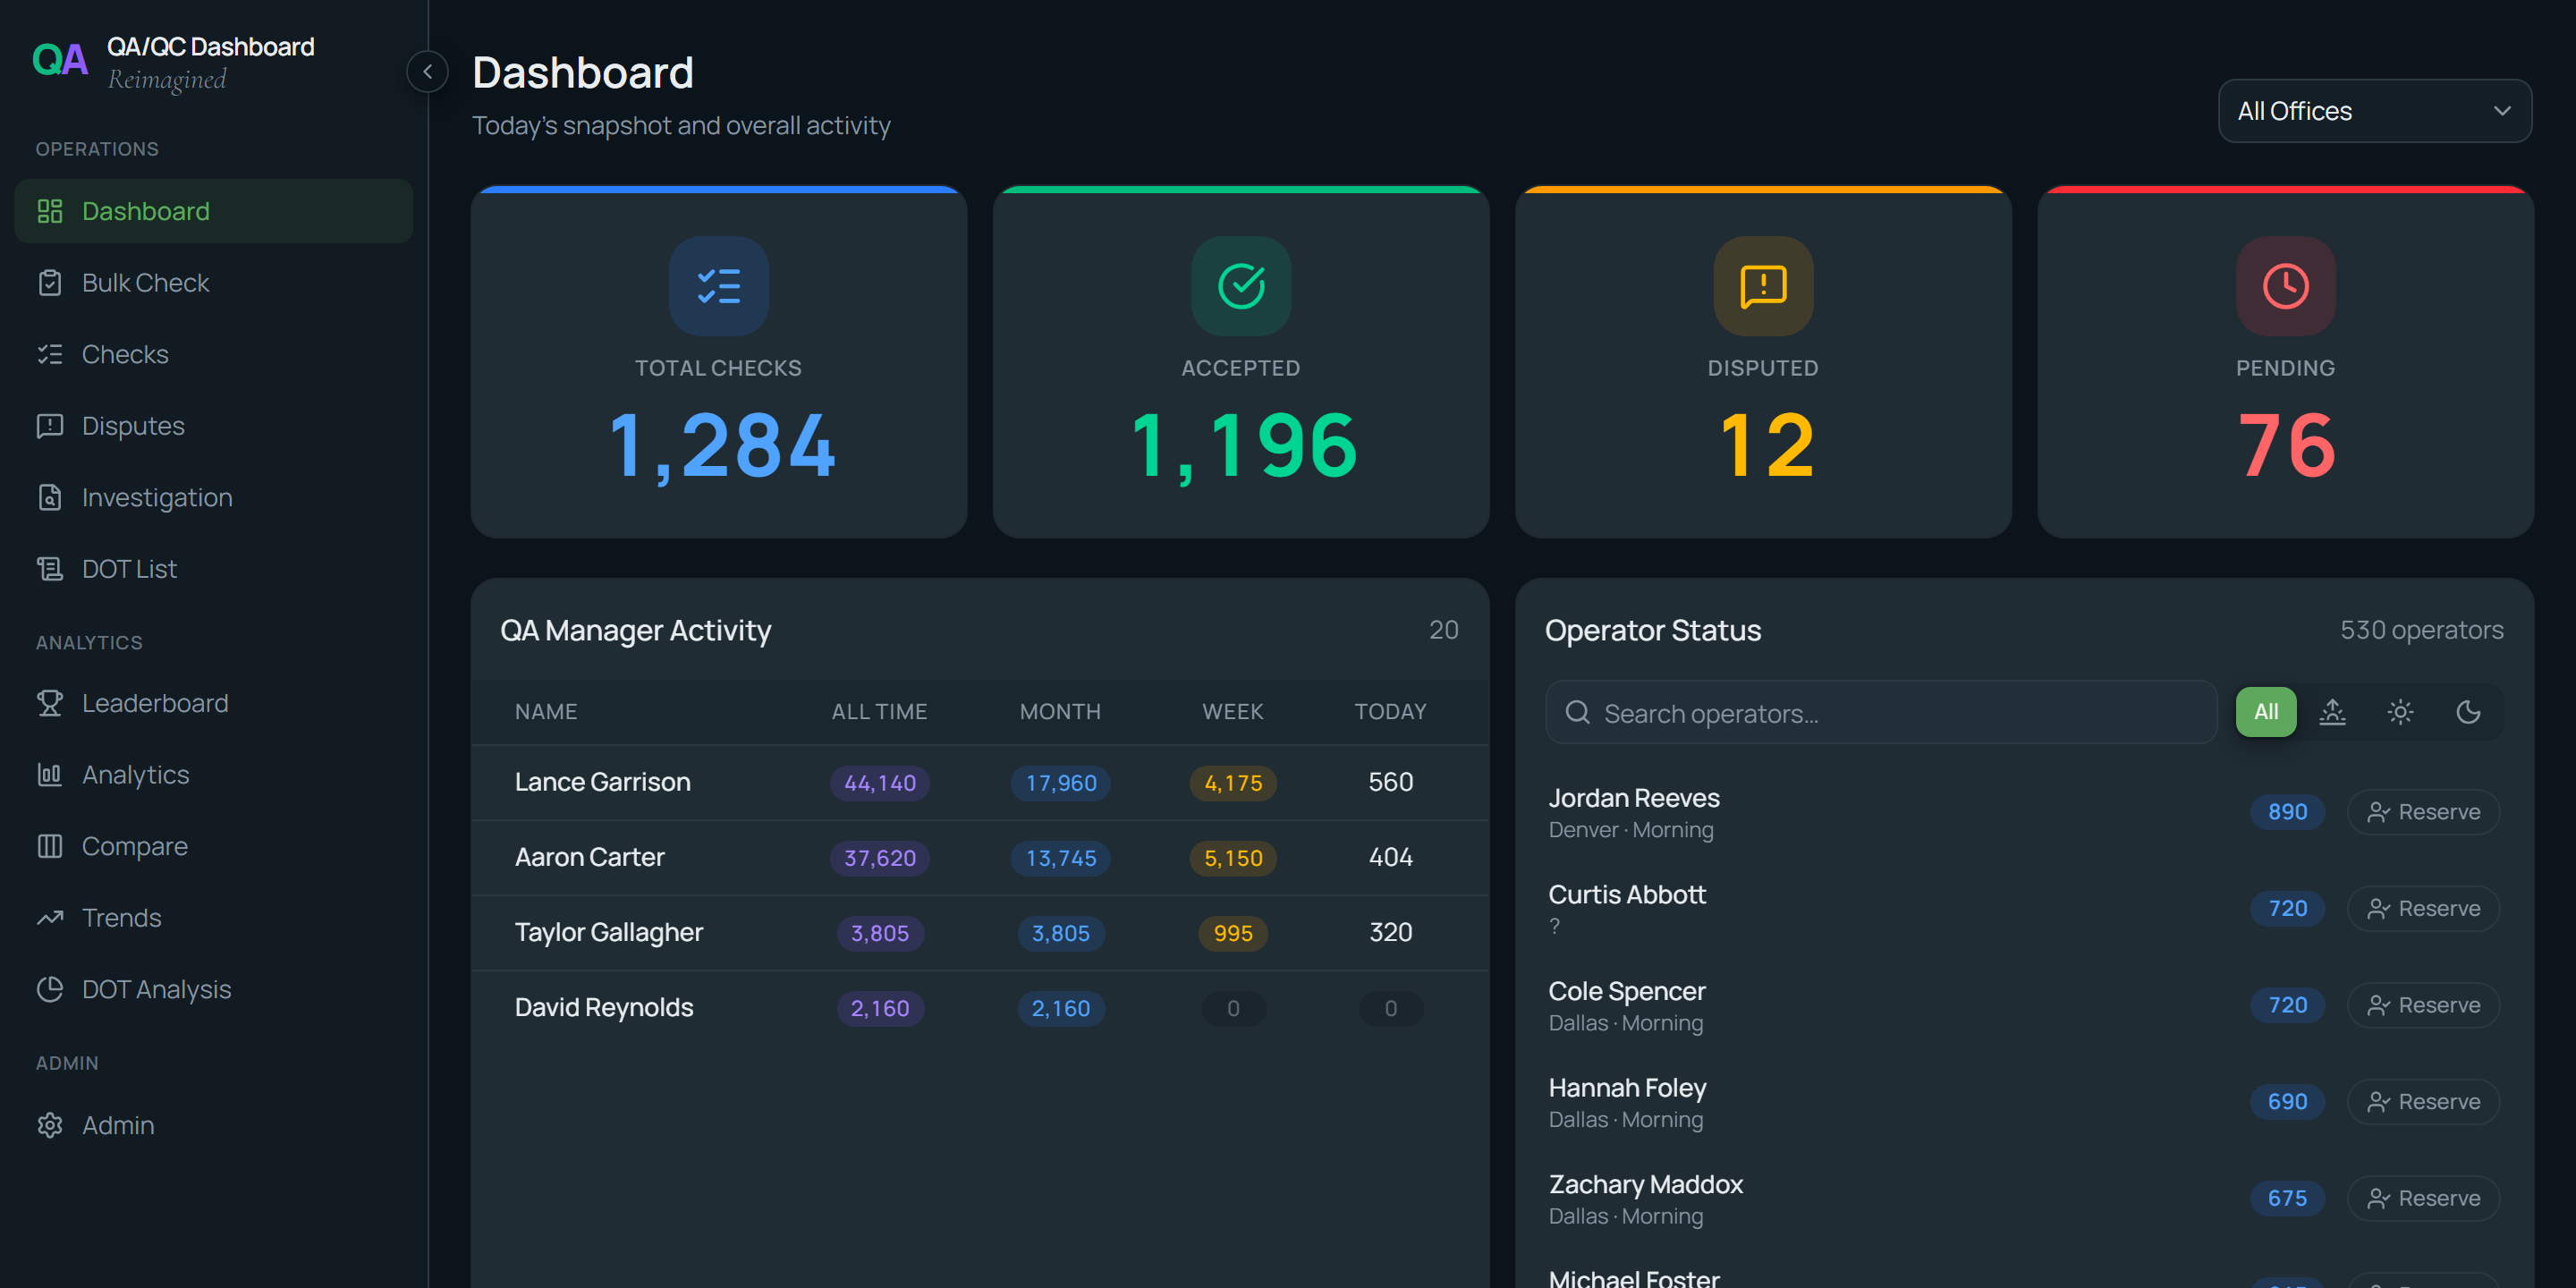
Task: Click the 44,140 all-time badge
Action: [x=879, y=783]
